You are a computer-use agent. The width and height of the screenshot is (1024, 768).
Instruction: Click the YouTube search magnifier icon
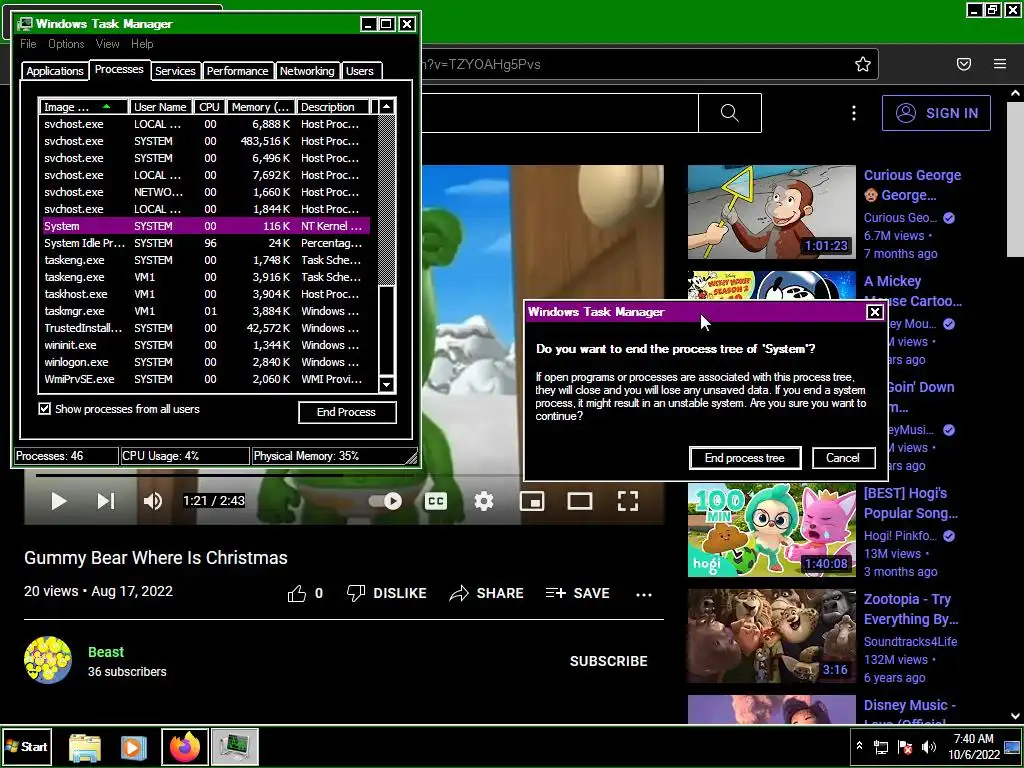click(729, 113)
